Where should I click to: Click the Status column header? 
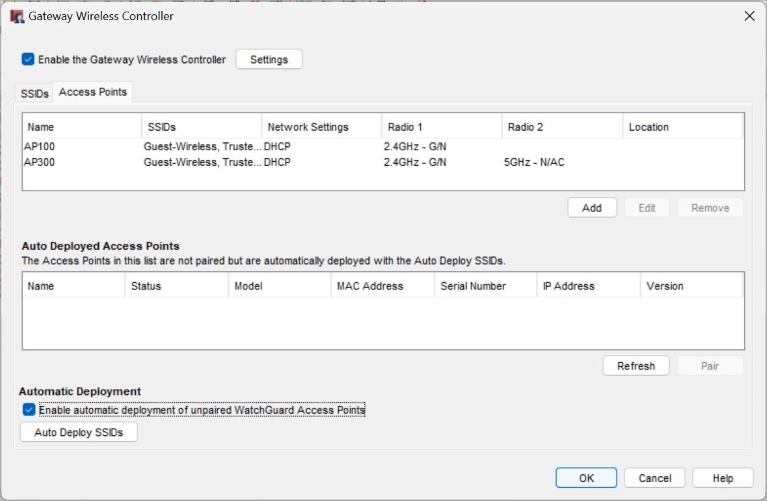pyautogui.click(x=177, y=286)
